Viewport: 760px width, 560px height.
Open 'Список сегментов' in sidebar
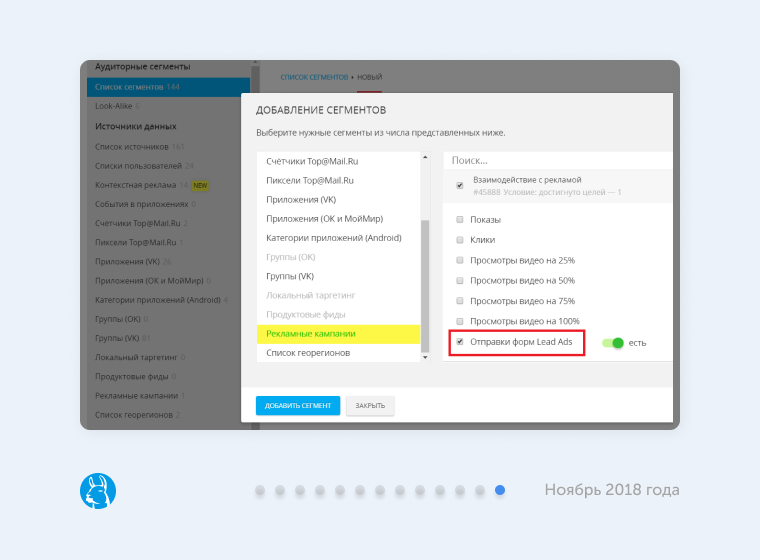(137, 87)
